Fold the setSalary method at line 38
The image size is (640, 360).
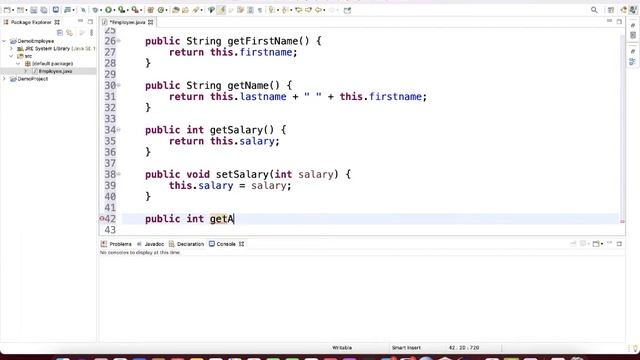[119, 174]
